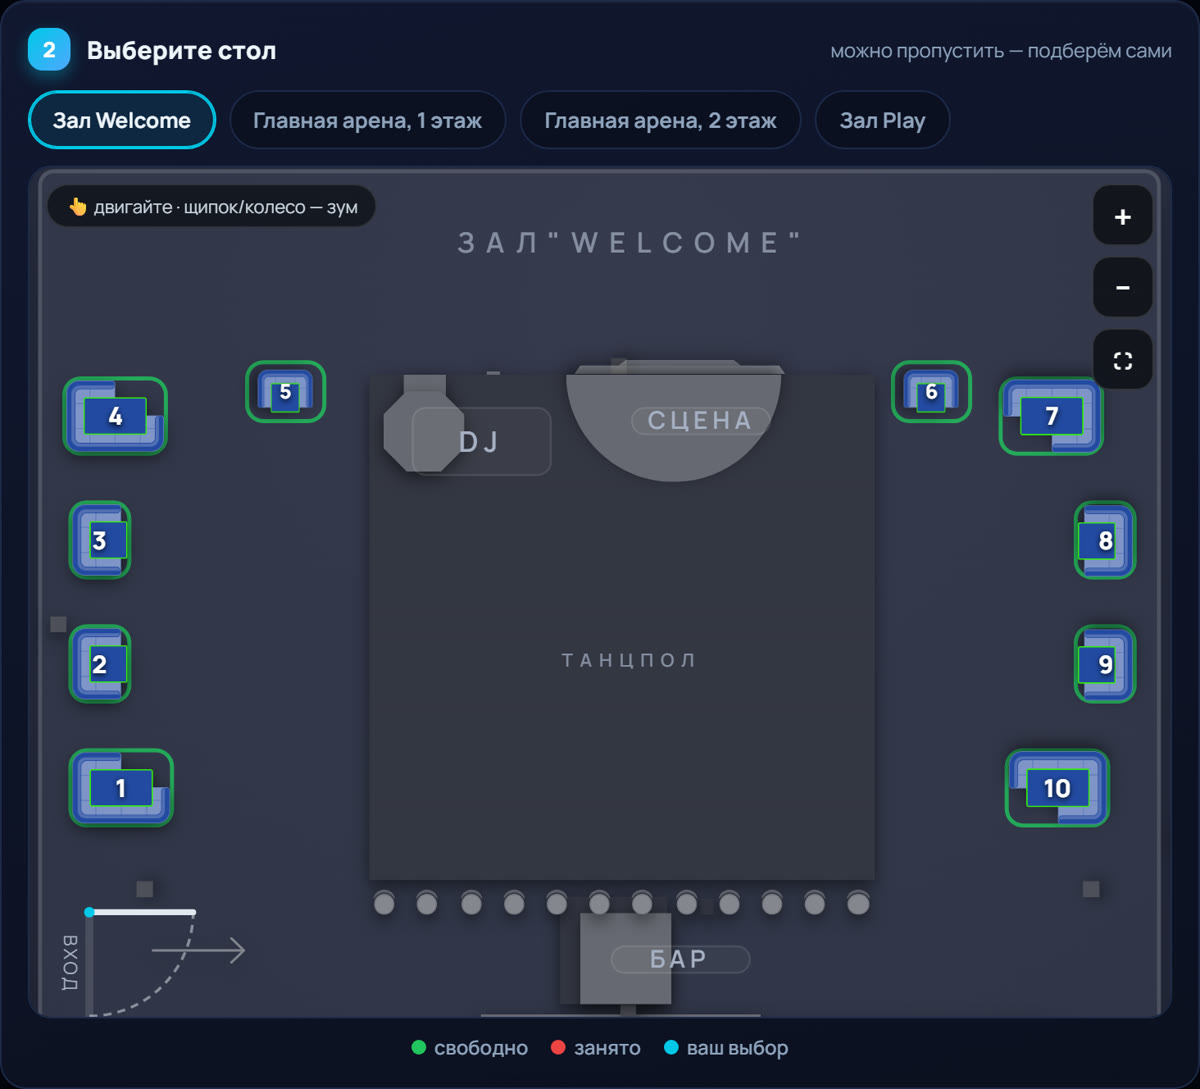Select small table 6
Viewport: 1200px width, 1089px height.
[931, 391]
